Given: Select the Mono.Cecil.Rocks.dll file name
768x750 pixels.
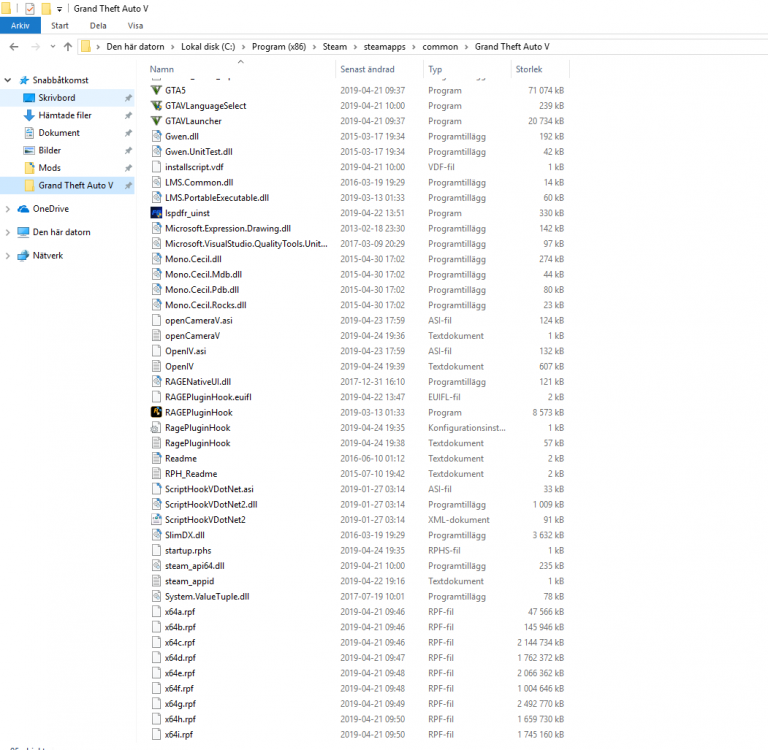Looking at the screenshot, I should click(x=206, y=305).
